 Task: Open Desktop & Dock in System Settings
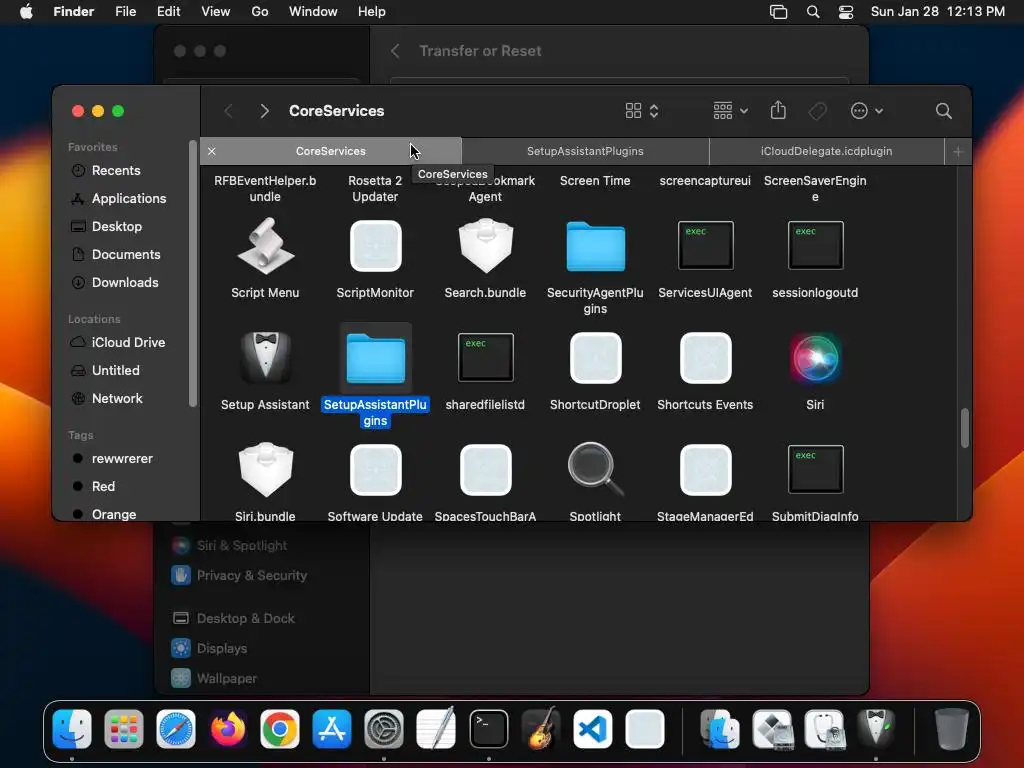(x=246, y=618)
